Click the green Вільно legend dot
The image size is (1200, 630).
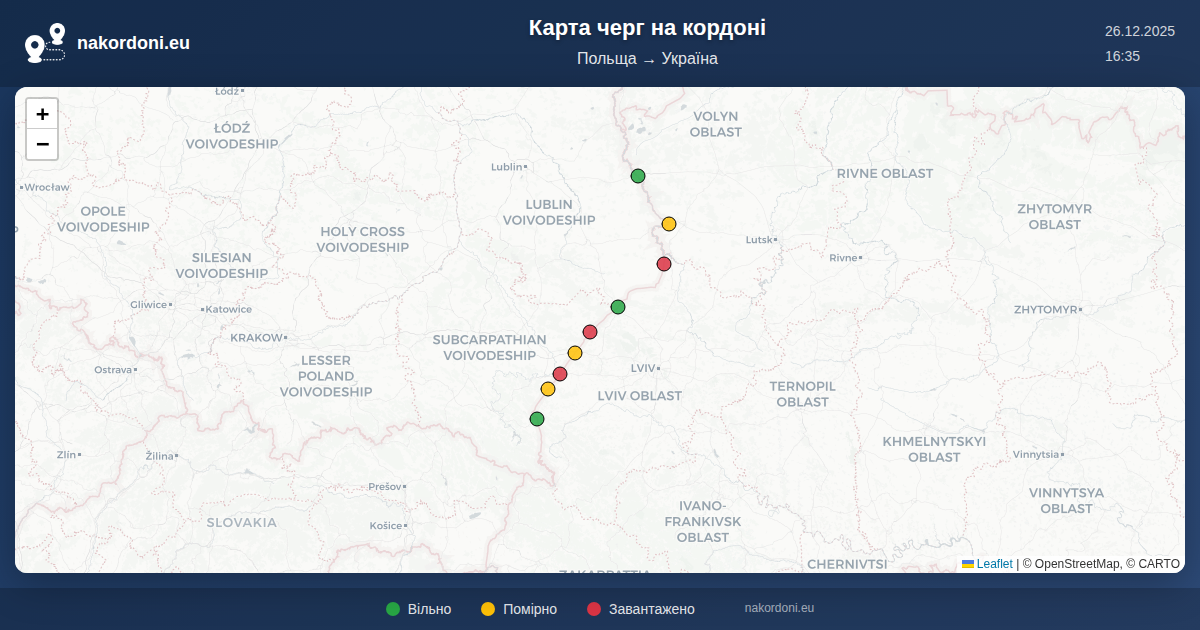coord(393,609)
